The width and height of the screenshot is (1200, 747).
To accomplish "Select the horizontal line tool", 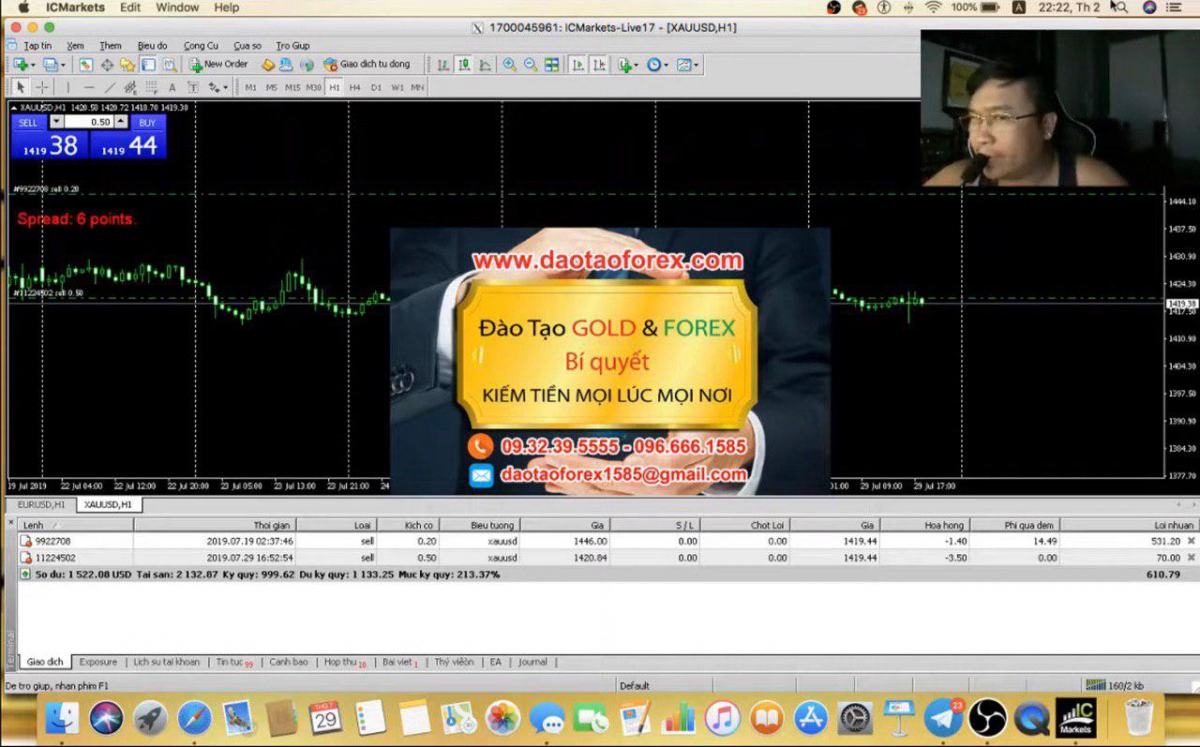I will (88, 88).
